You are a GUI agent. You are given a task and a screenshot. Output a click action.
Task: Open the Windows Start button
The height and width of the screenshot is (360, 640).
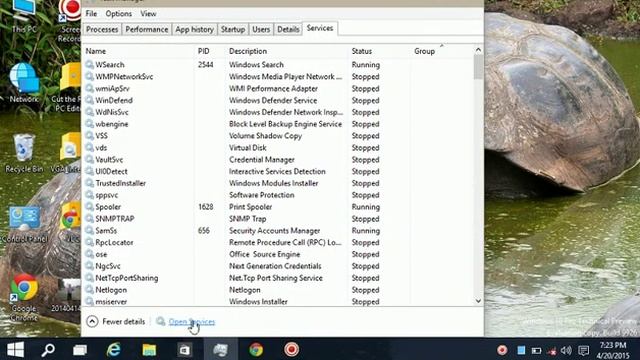(x=16, y=350)
